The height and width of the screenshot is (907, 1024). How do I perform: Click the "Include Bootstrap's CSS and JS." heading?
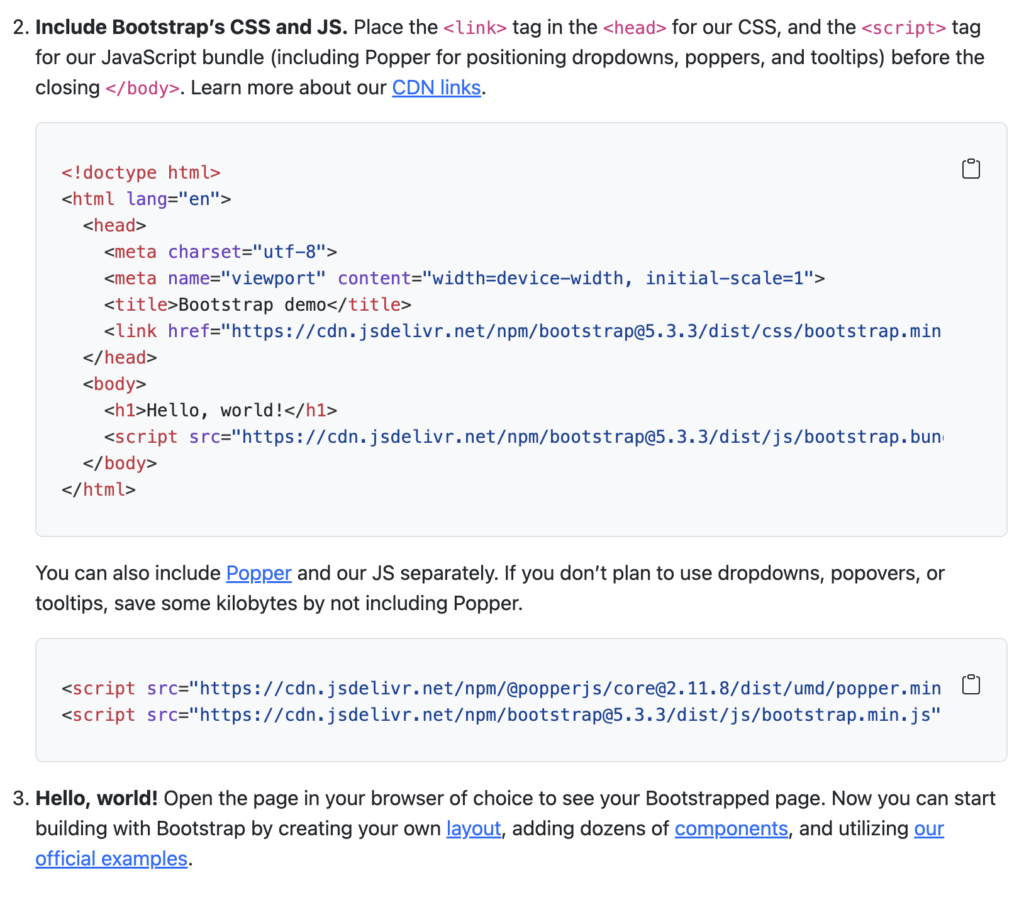(x=191, y=27)
